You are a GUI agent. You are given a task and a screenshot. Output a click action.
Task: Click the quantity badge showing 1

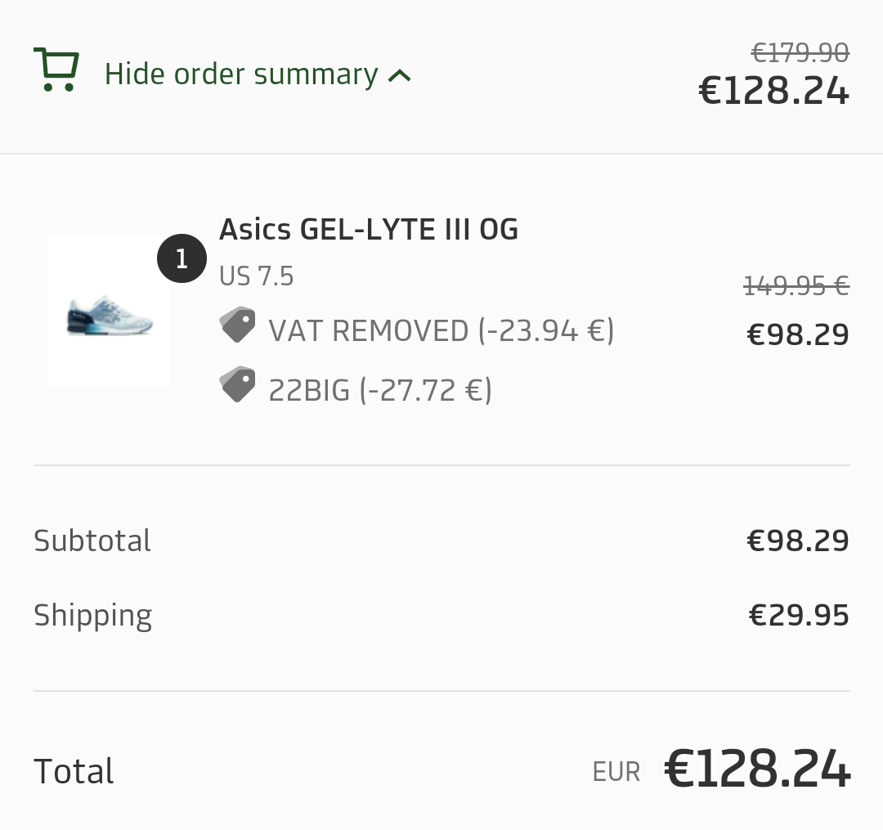tap(181, 259)
